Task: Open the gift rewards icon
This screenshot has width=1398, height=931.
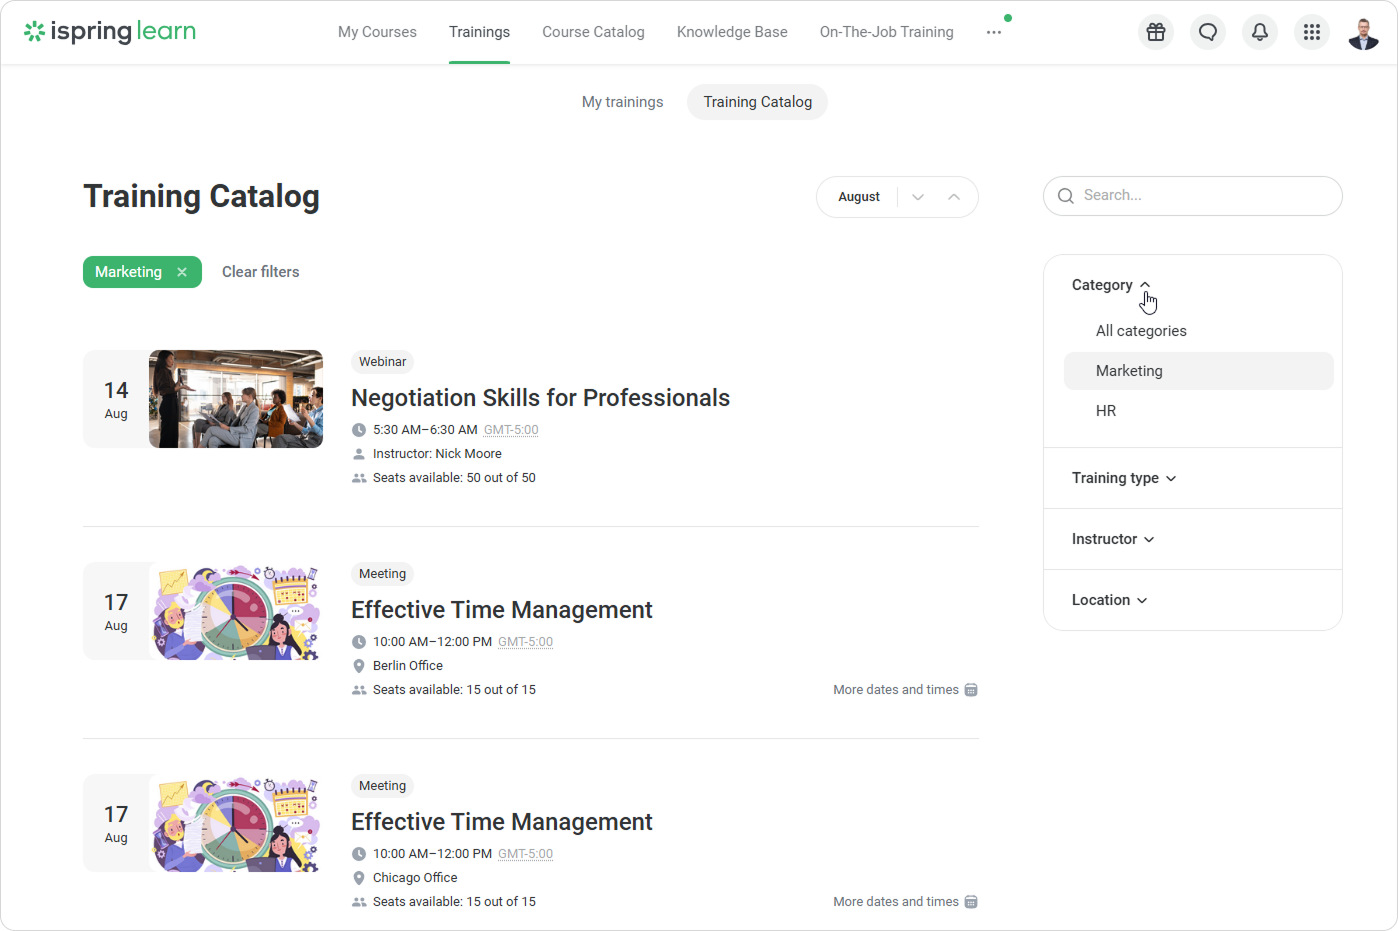Action: coord(1156,32)
